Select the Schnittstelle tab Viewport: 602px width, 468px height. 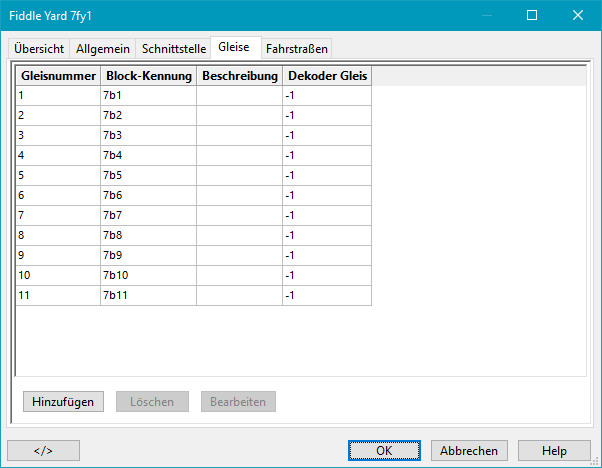click(174, 48)
